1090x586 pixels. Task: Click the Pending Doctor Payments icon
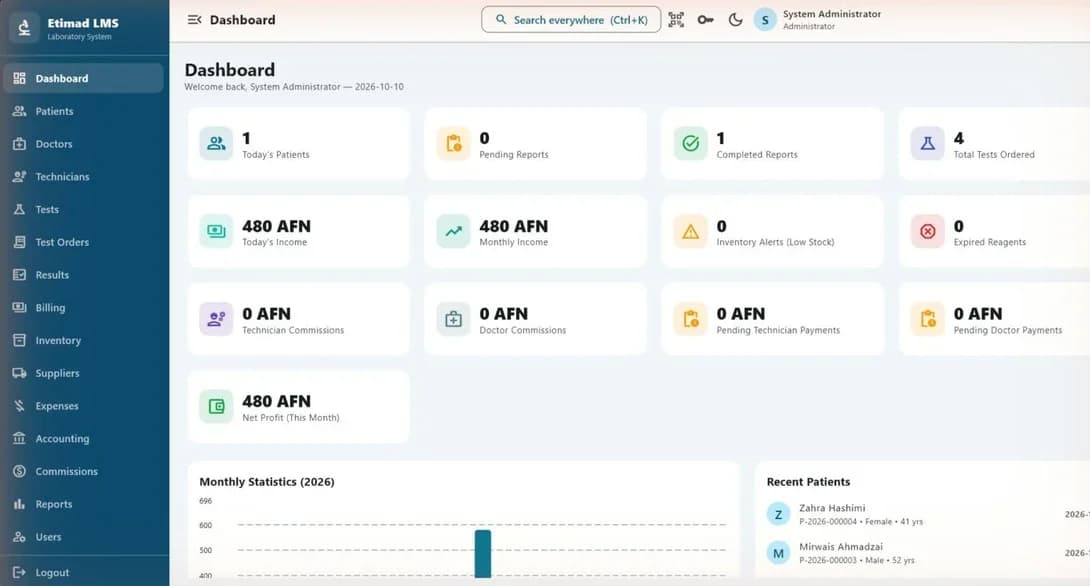pos(927,319)
